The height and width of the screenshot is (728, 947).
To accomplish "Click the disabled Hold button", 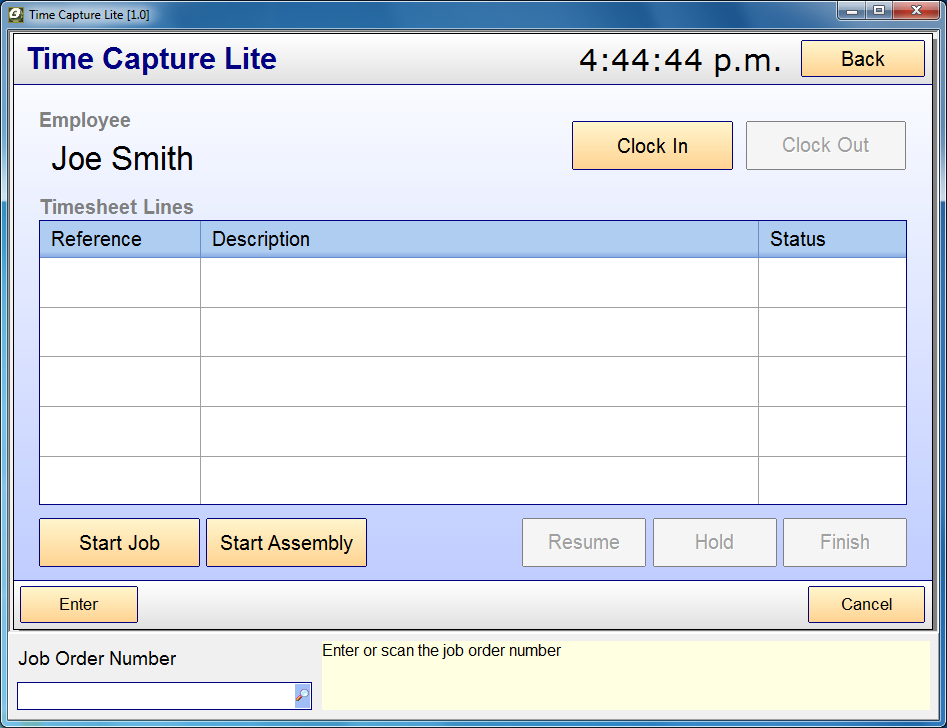I will pyautogui.click(x=714, y=543).
